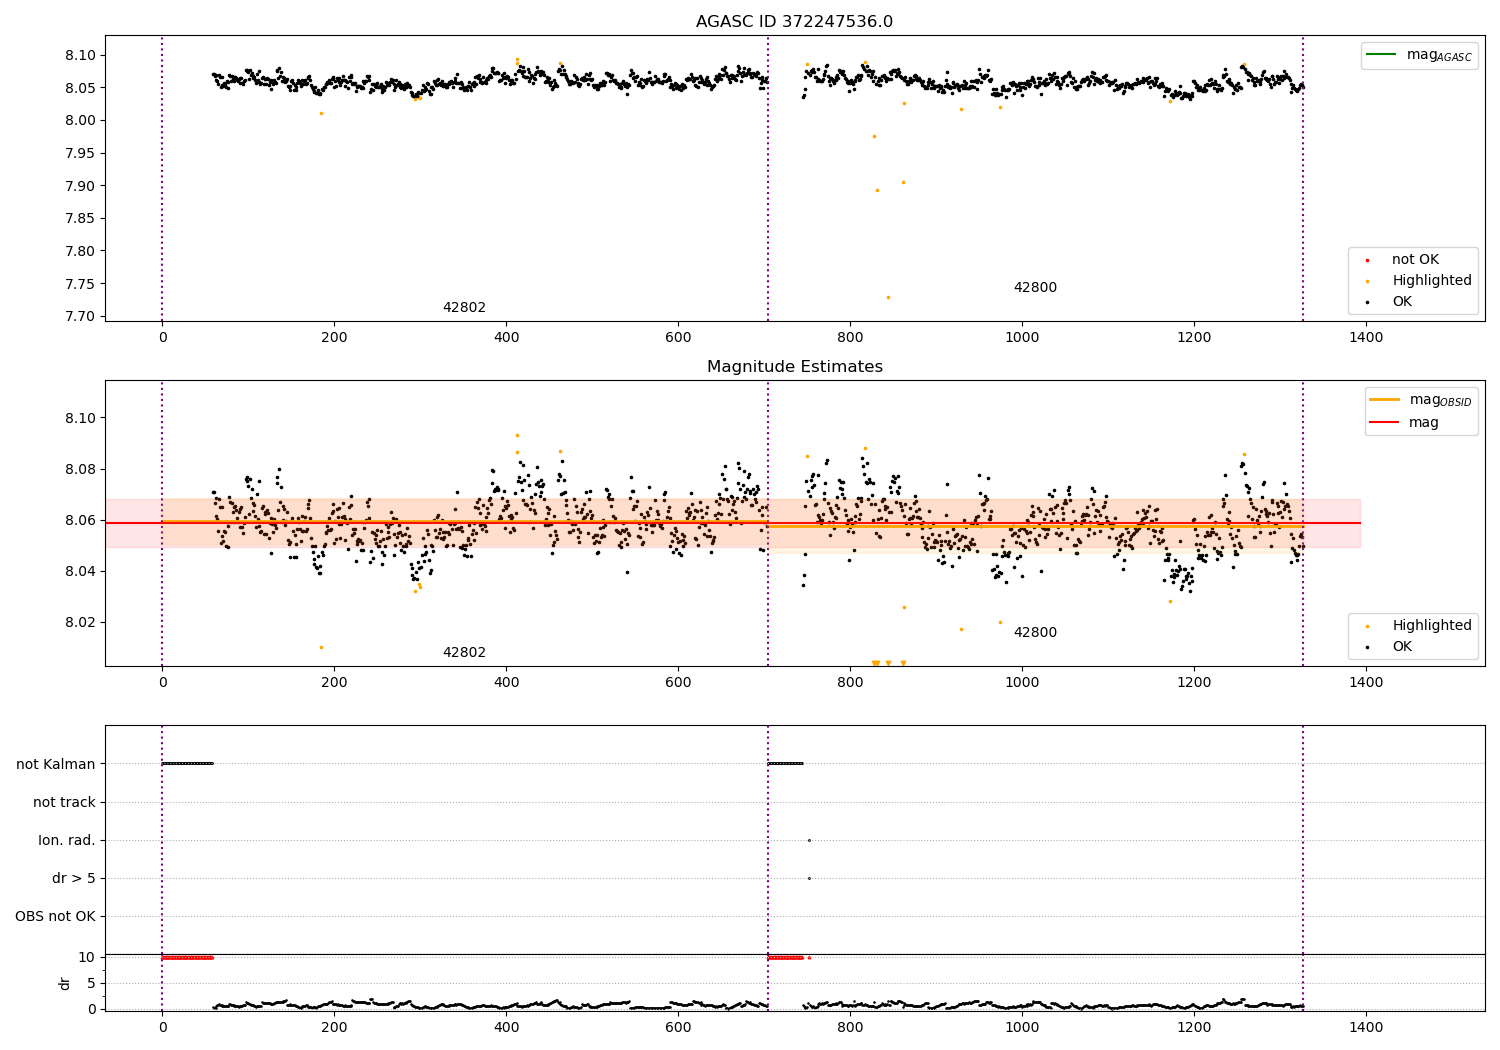1500x1050 pixels.
Task: Click the single dot on dr > 5 row
Action: (809, 878)
